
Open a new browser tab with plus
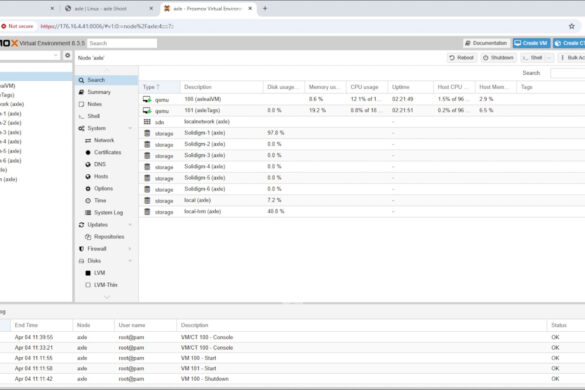coord(265,8)
